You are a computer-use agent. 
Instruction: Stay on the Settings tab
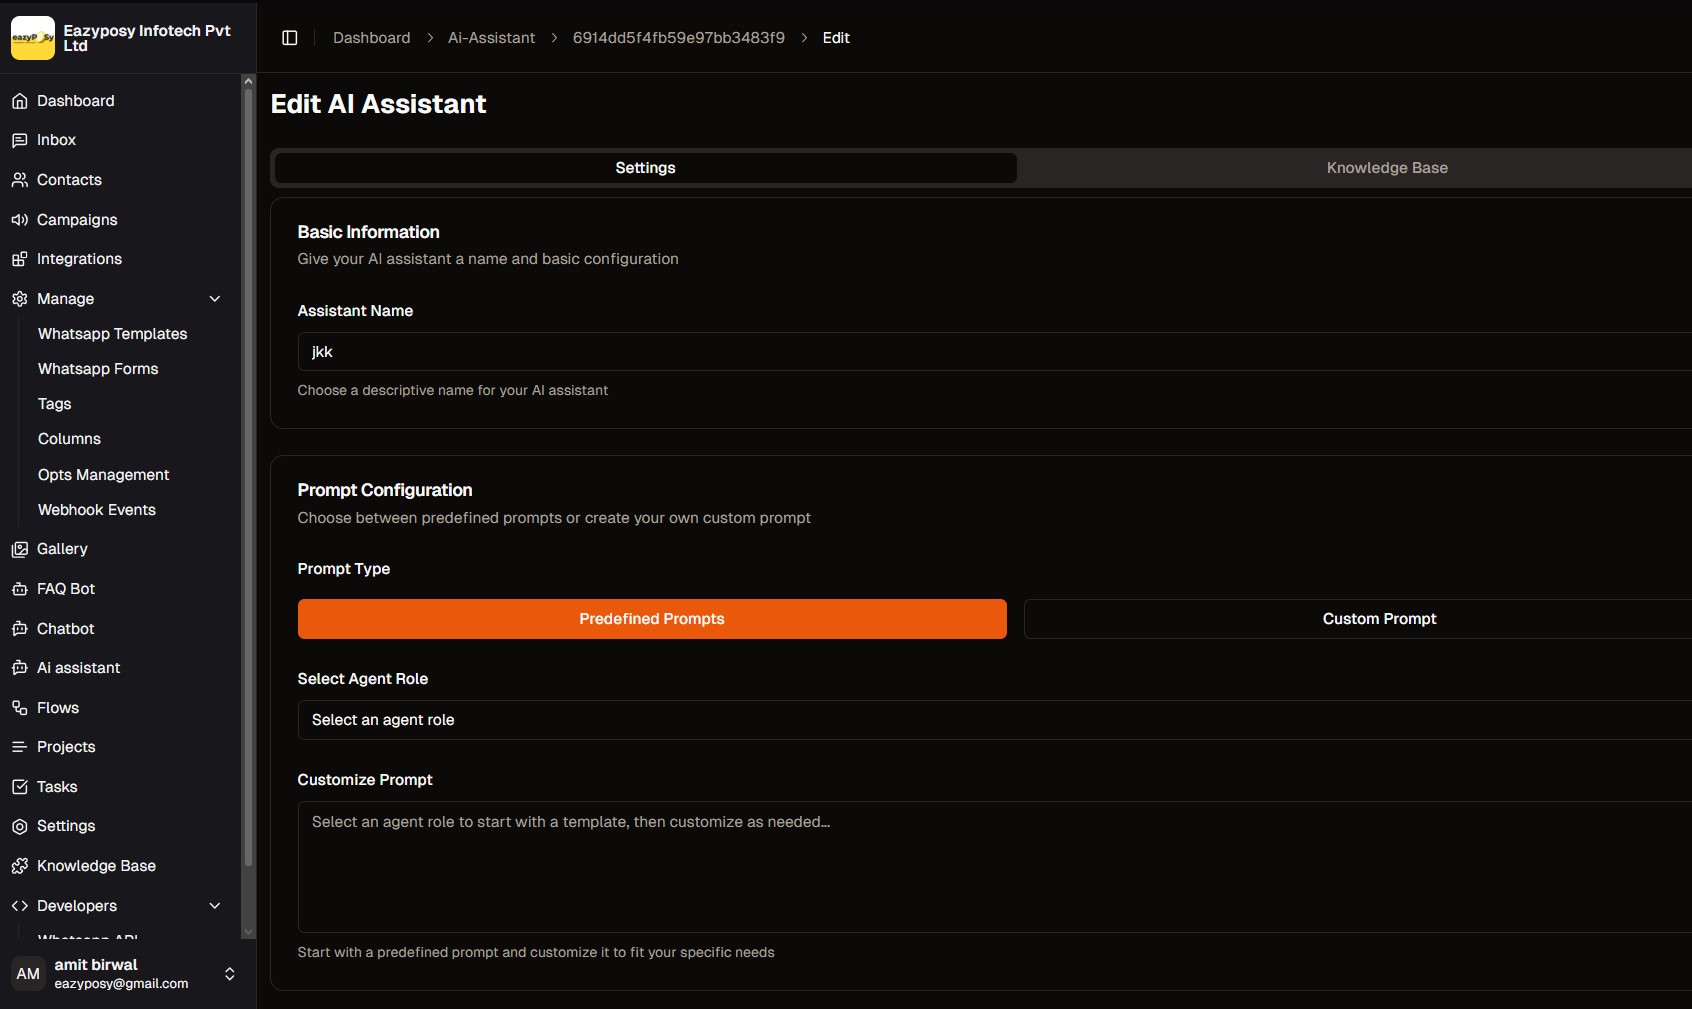pyautogui.click(x=645, y=167)
